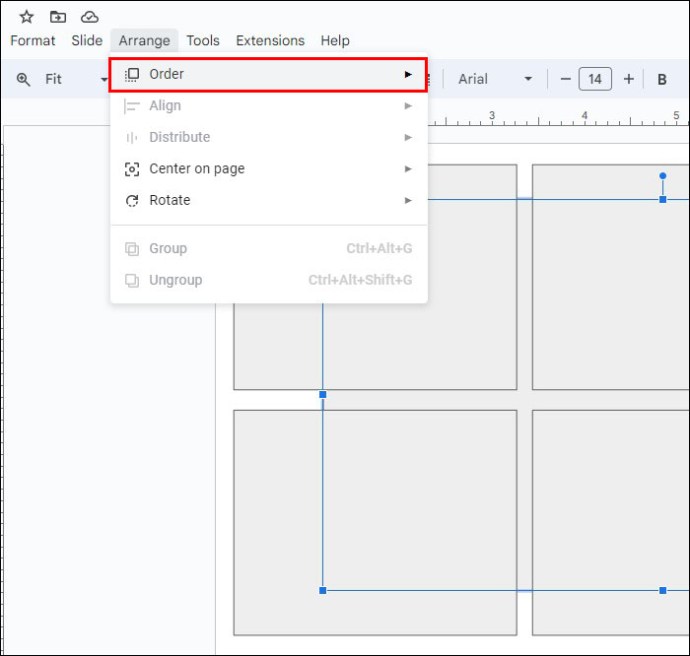Open the Order submenu
This screenshot has width=690, height=656.
[268, 74]
